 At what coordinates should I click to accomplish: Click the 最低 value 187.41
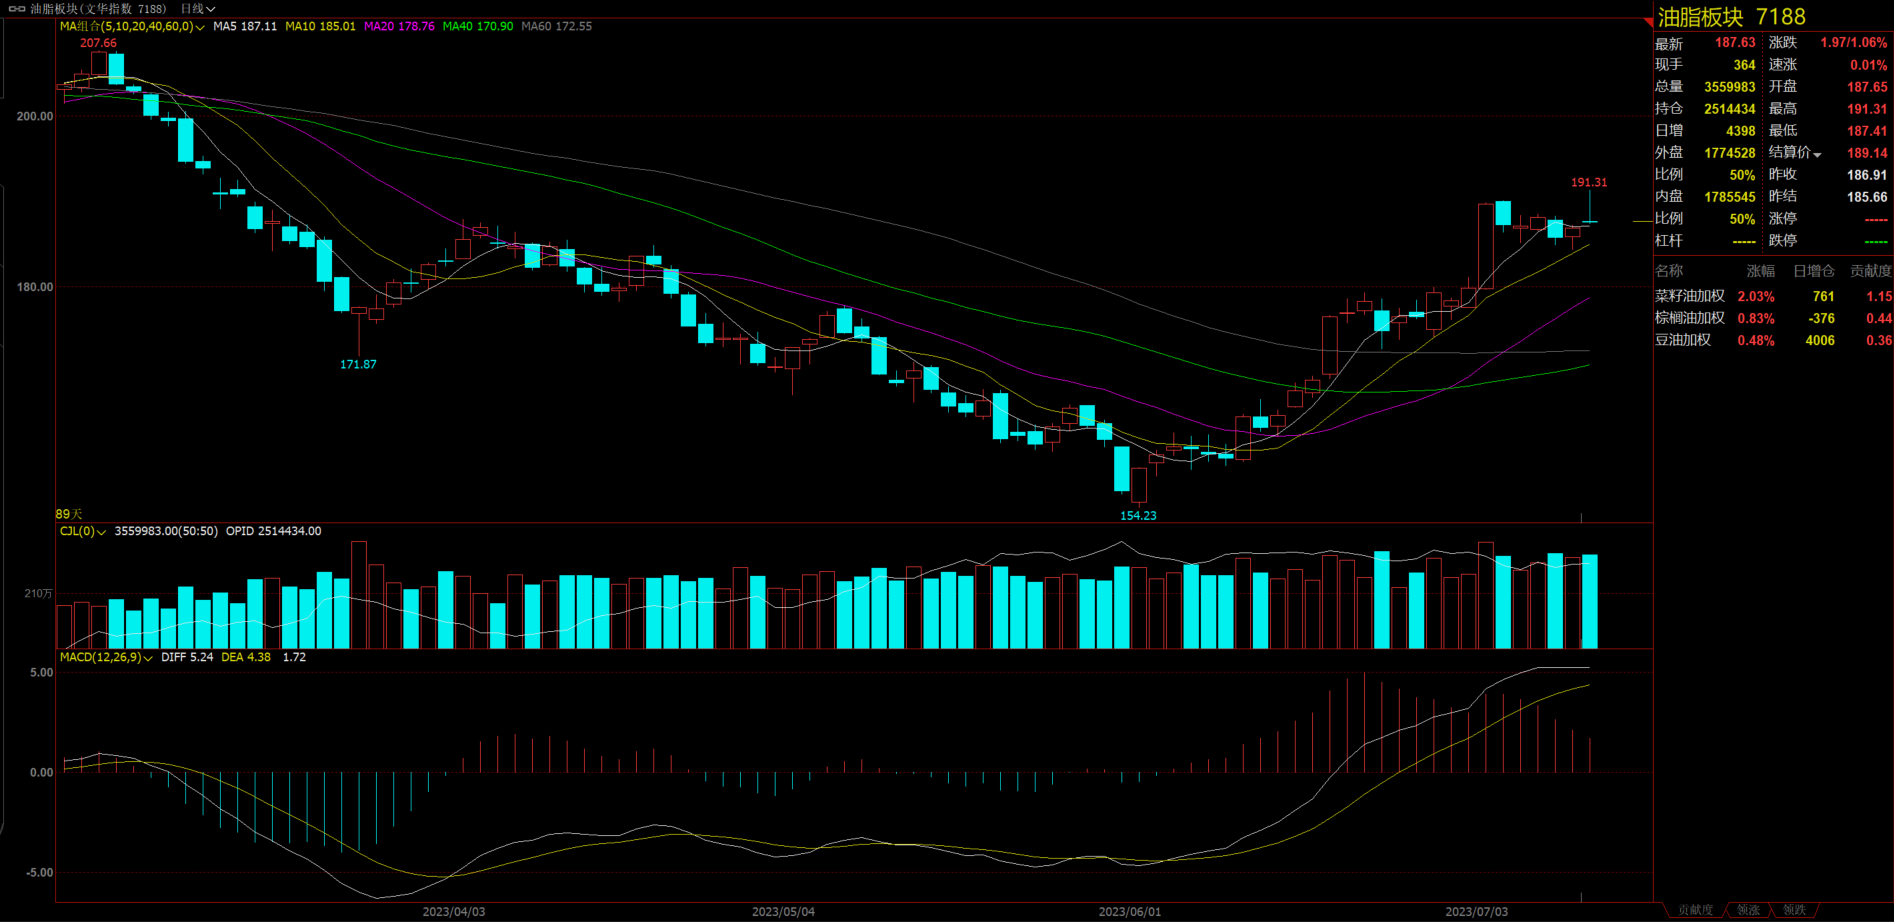1868,131
